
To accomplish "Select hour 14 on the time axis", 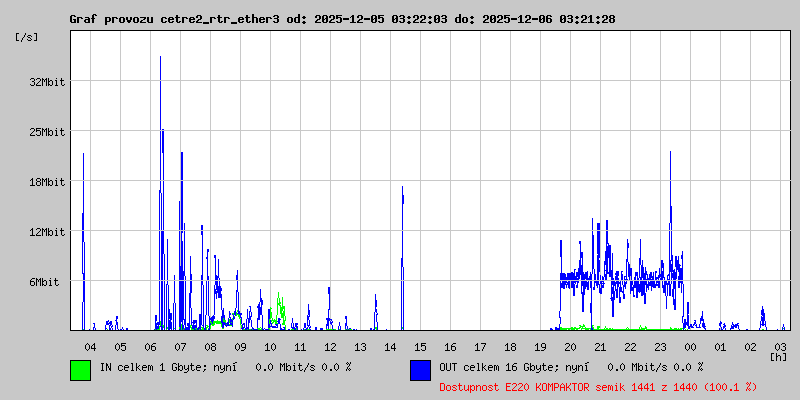I will [x=390, y=346].
